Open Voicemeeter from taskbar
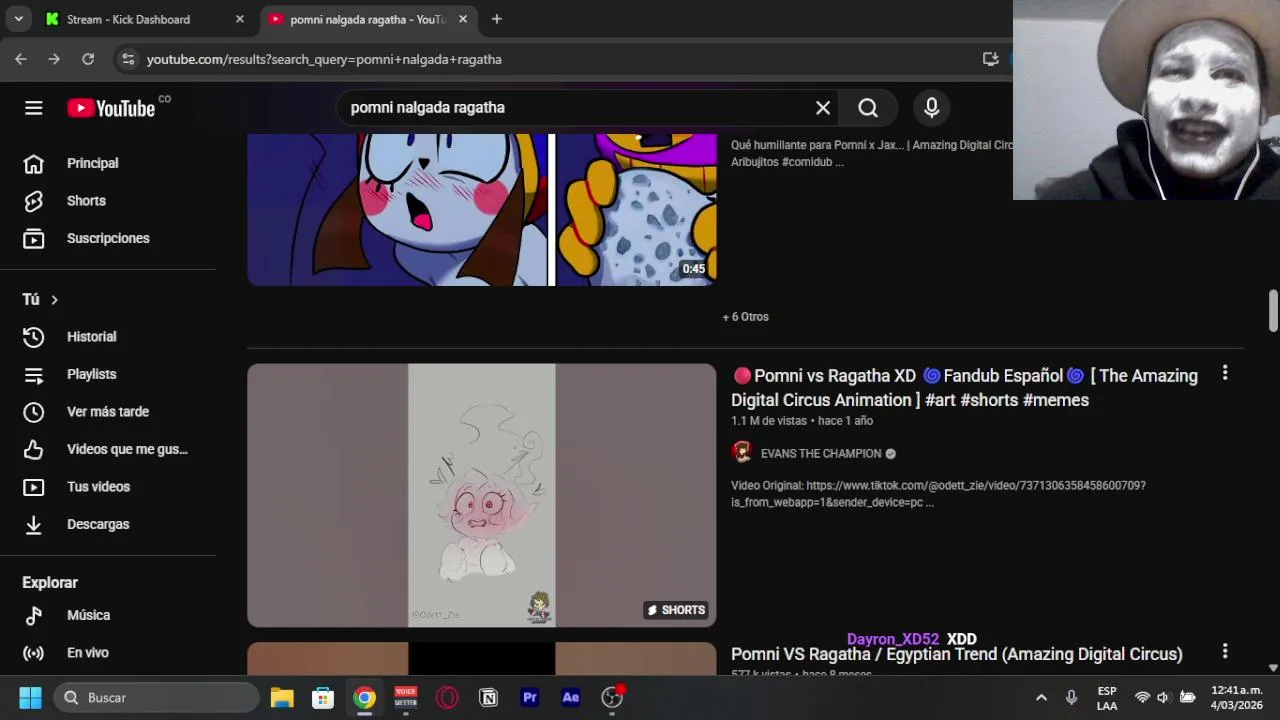The width and height of the screenshot is (1280, 720). [406, 697]
